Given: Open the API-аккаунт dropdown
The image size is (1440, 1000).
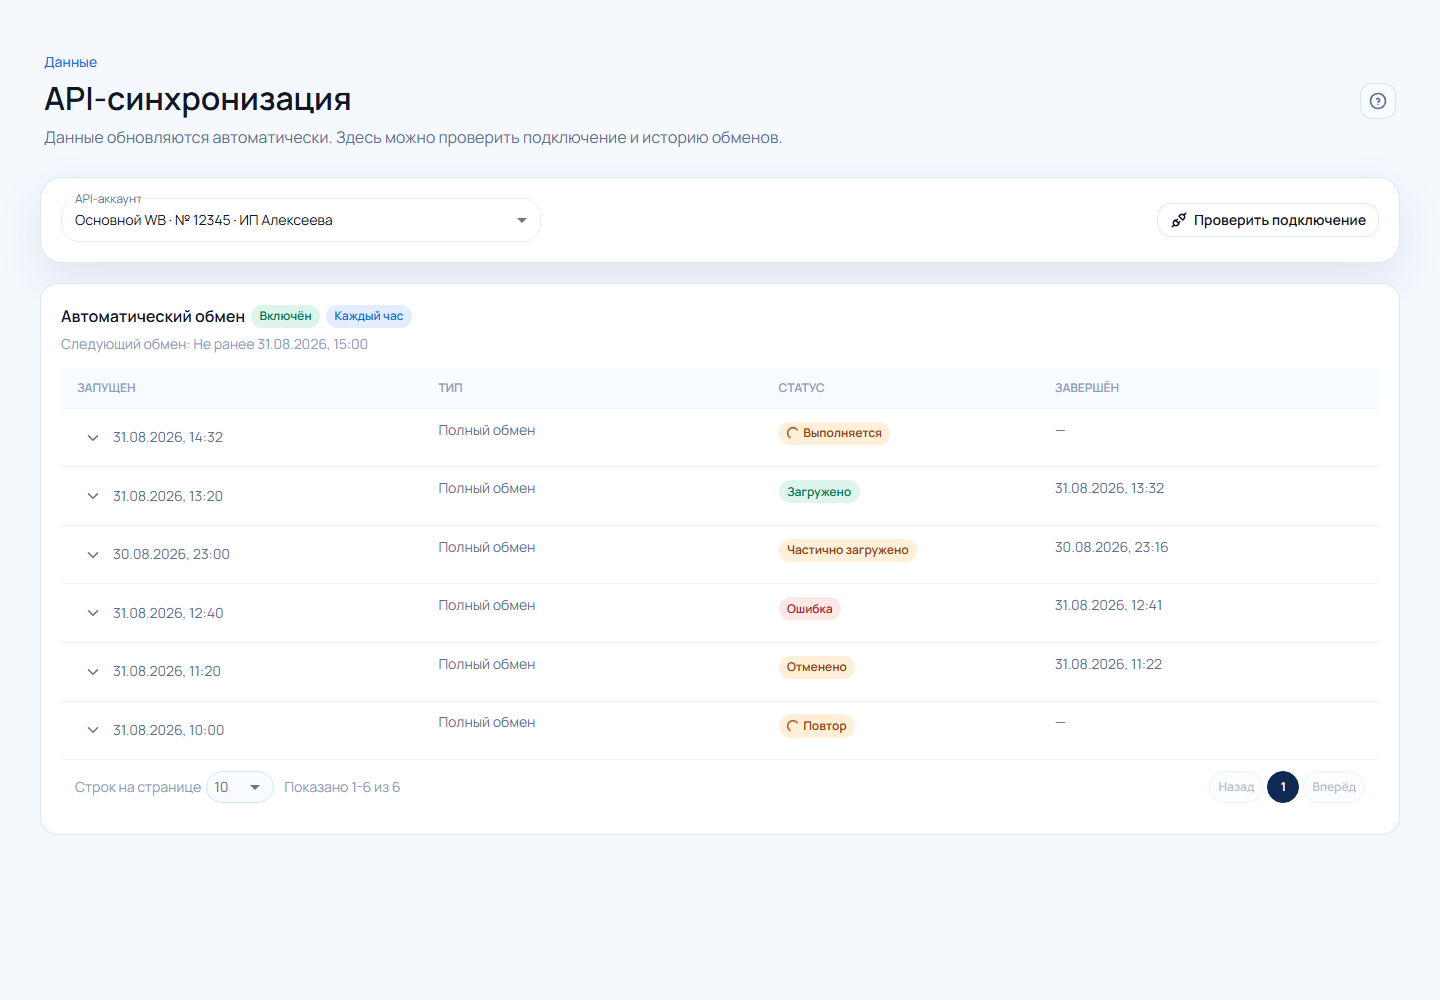Looking at the screenshot, I should click(301, 220).
